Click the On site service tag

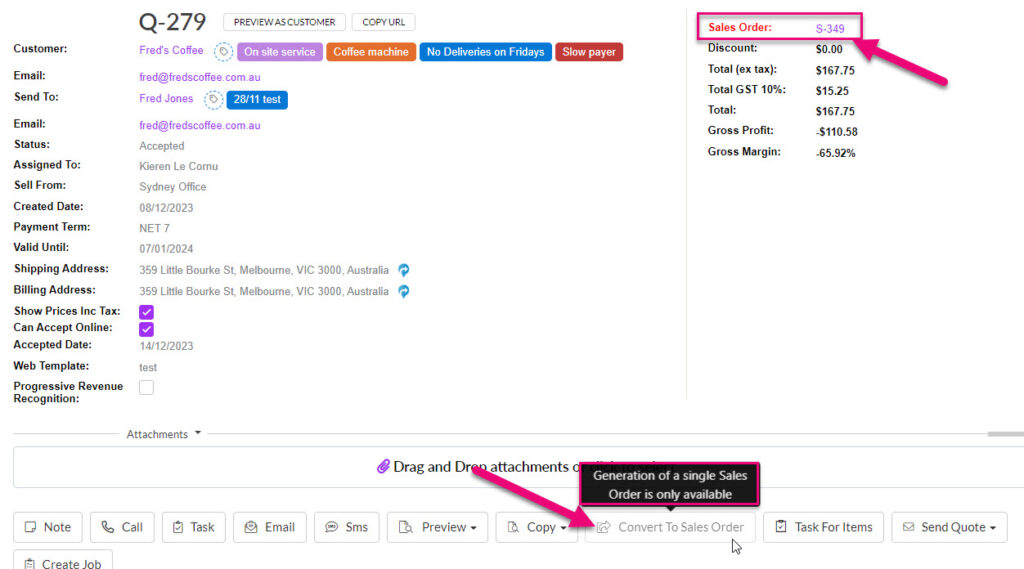tap(280, 52)
